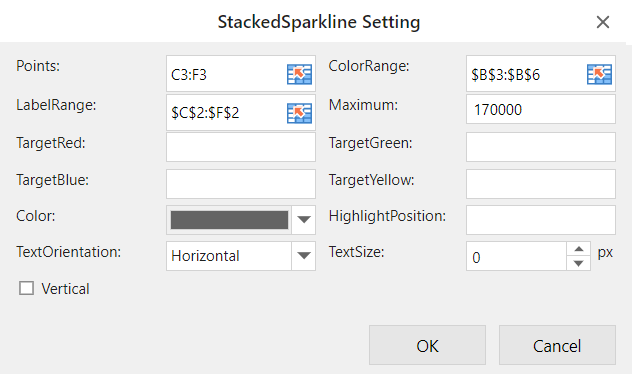Click into the Maximum value field
The width and height of the screenshot is (632, 374).
pos(541,109)
